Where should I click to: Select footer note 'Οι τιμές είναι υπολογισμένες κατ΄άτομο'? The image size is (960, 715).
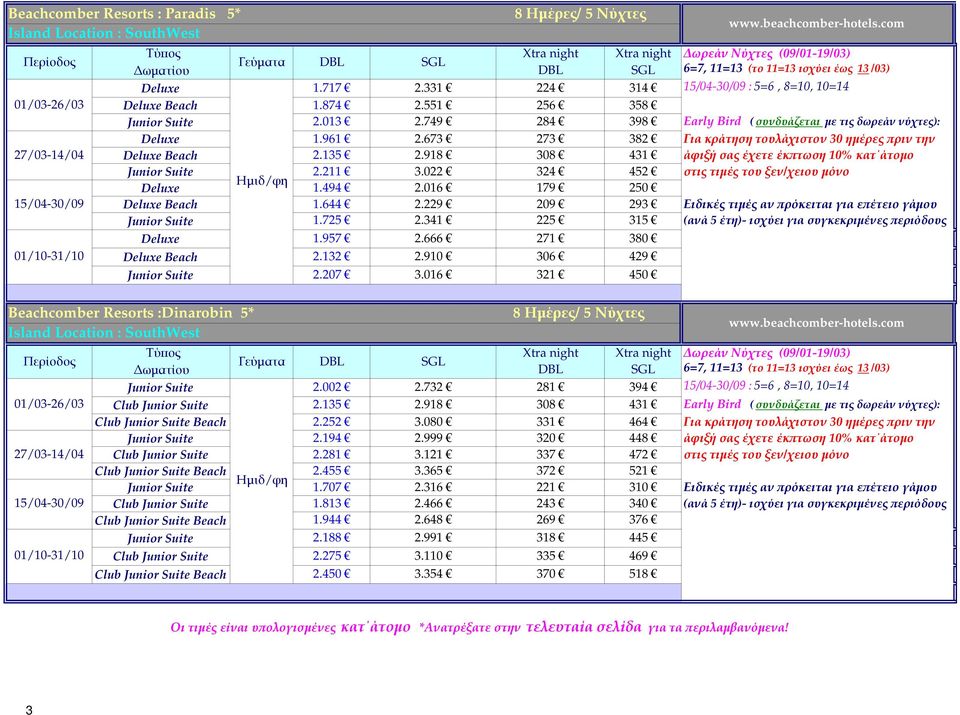(291, 627)
